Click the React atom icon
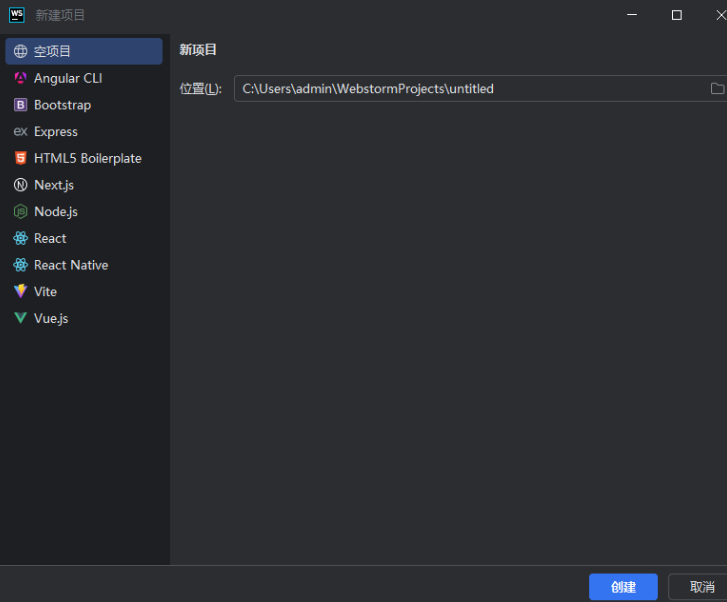 (x=20, y=238)
